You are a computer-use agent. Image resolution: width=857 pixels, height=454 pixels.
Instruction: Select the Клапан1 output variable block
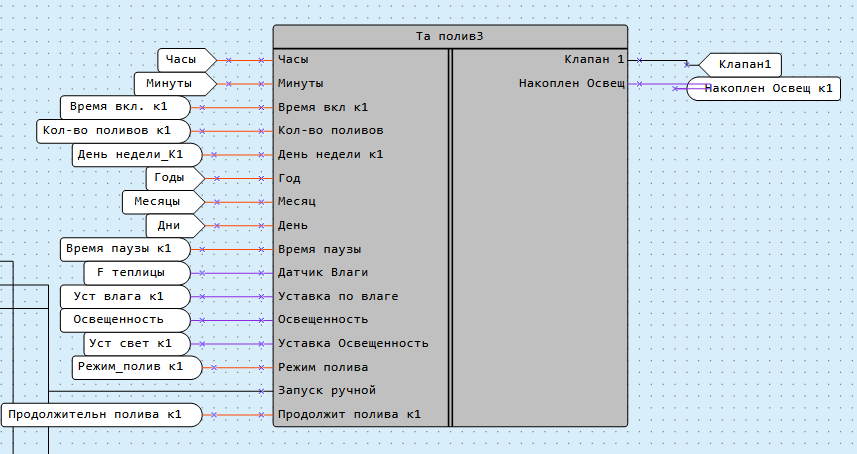point(740,65)
